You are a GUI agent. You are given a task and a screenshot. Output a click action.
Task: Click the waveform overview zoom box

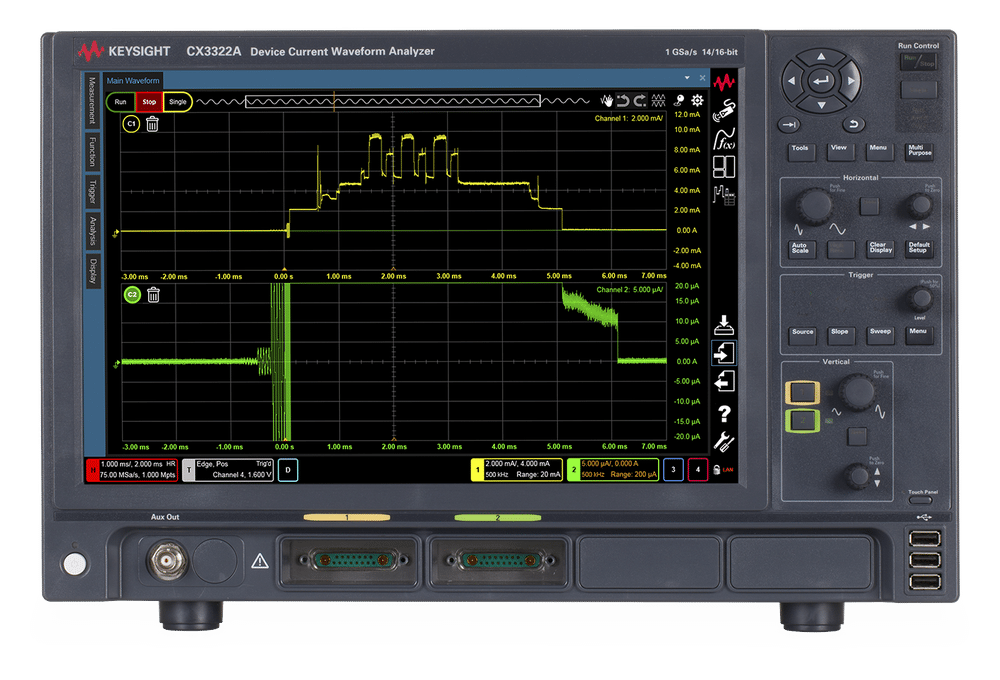392,101
